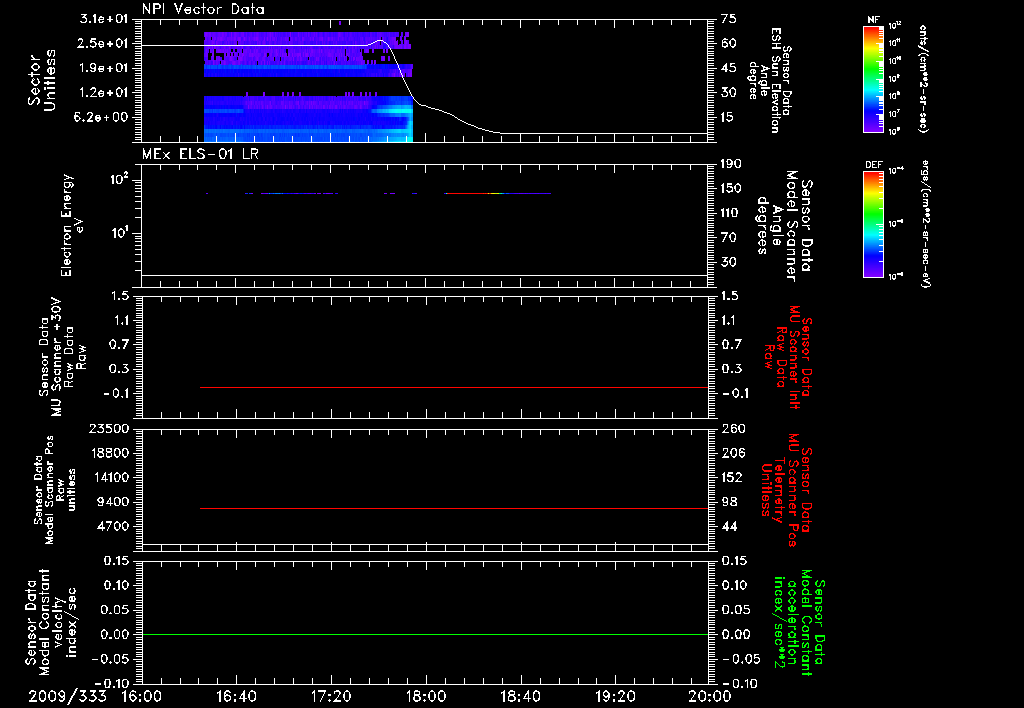Click the 23500 scanner position tick label

(108, 428)
